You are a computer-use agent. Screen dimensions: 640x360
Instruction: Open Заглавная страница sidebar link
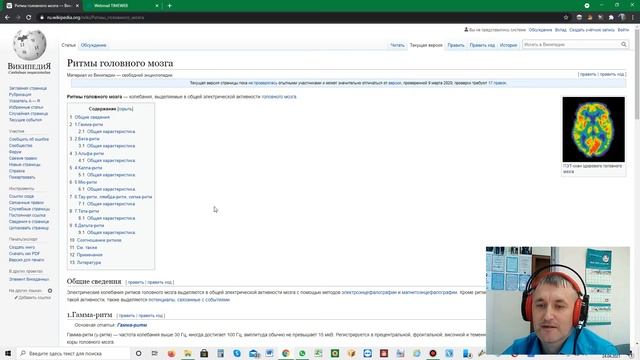tap(28, 88)
